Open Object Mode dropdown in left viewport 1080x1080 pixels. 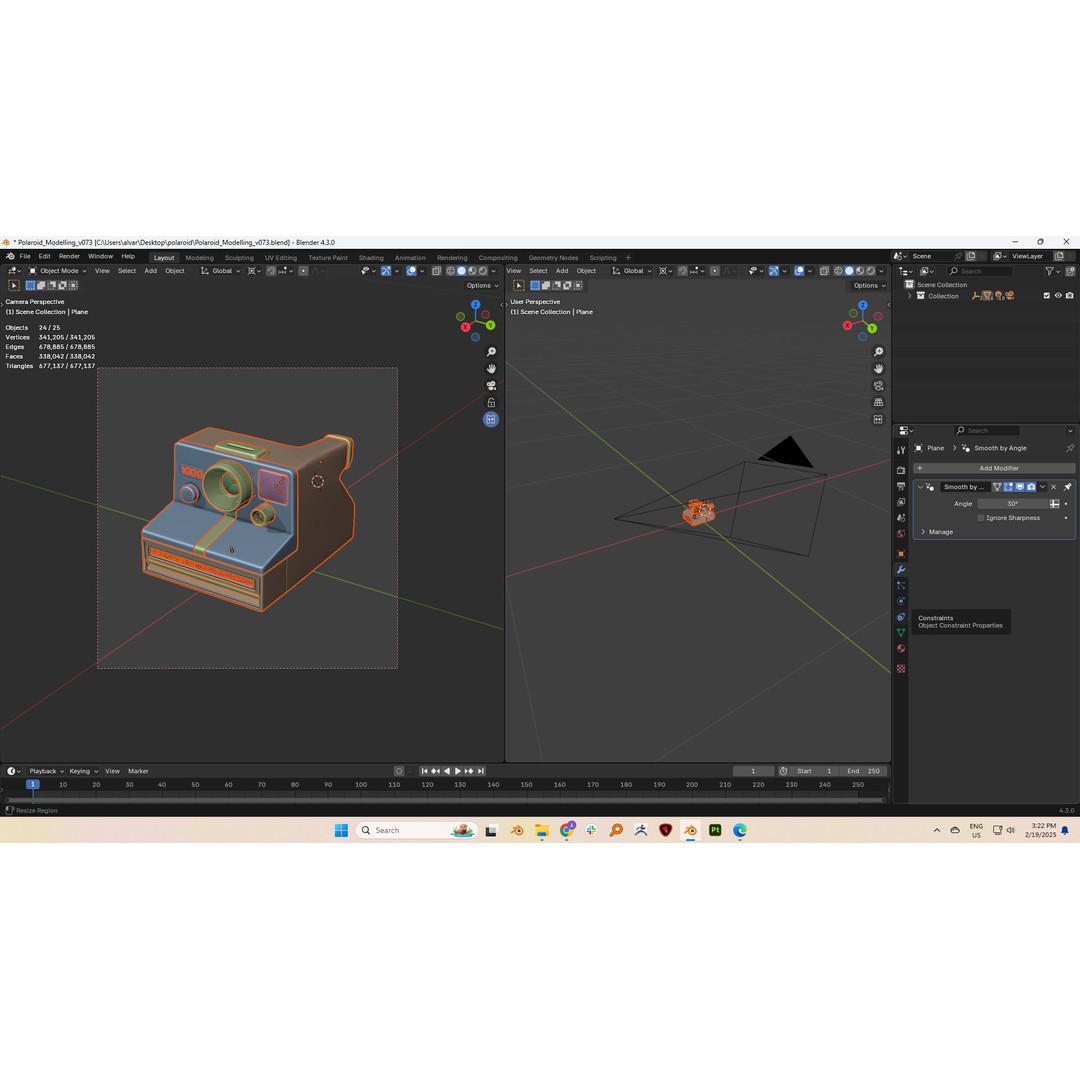[x=58, y=271]
